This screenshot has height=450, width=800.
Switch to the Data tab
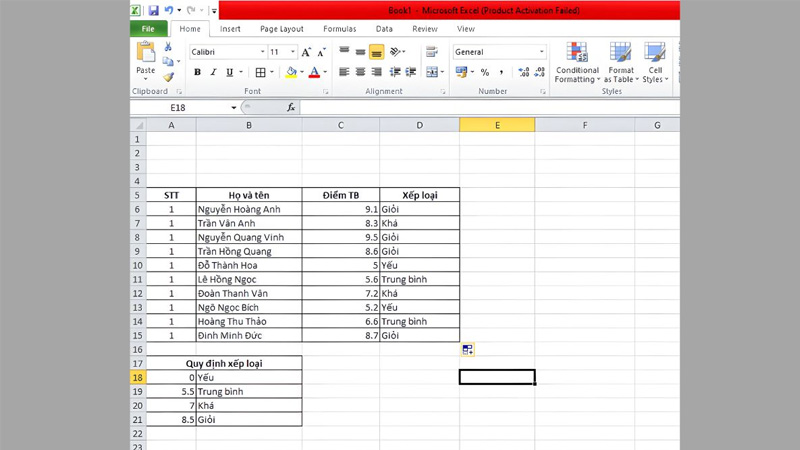tap(384, 29)
